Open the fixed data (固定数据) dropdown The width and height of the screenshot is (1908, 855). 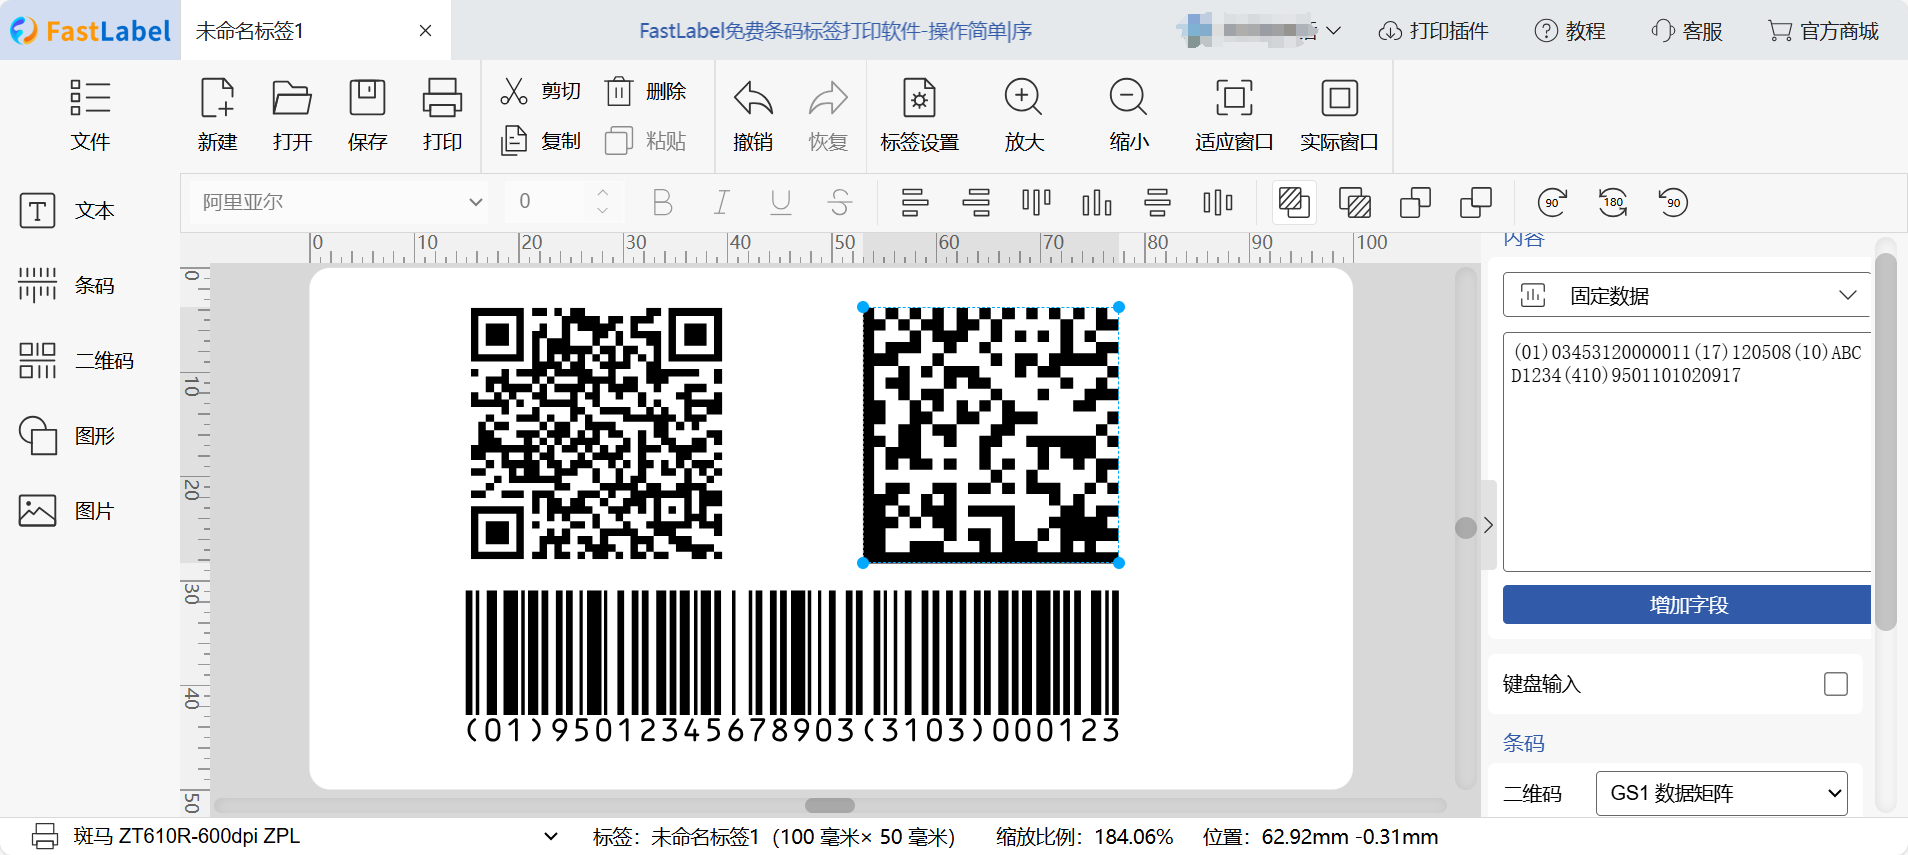click(1686, 296)
